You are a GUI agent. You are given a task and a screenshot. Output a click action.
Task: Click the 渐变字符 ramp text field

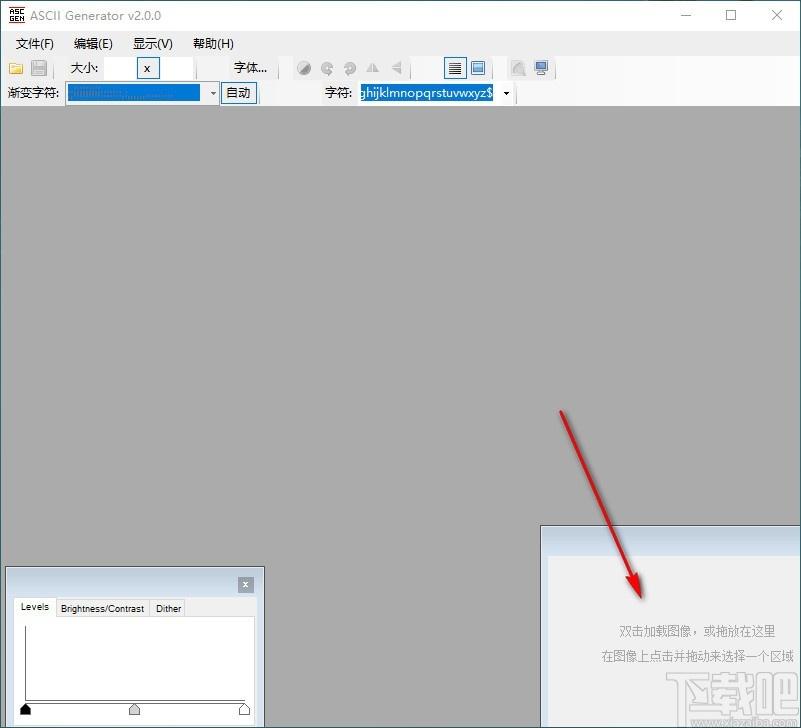(134, 93)
